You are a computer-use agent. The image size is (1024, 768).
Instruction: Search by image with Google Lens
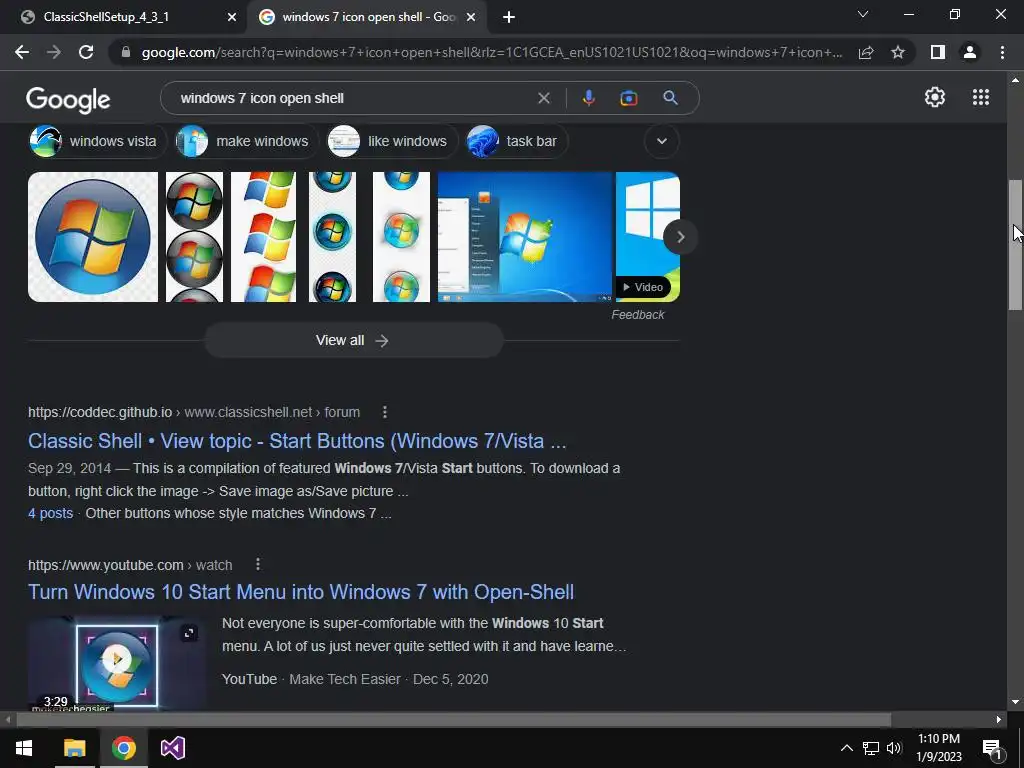tap(628, 98)
